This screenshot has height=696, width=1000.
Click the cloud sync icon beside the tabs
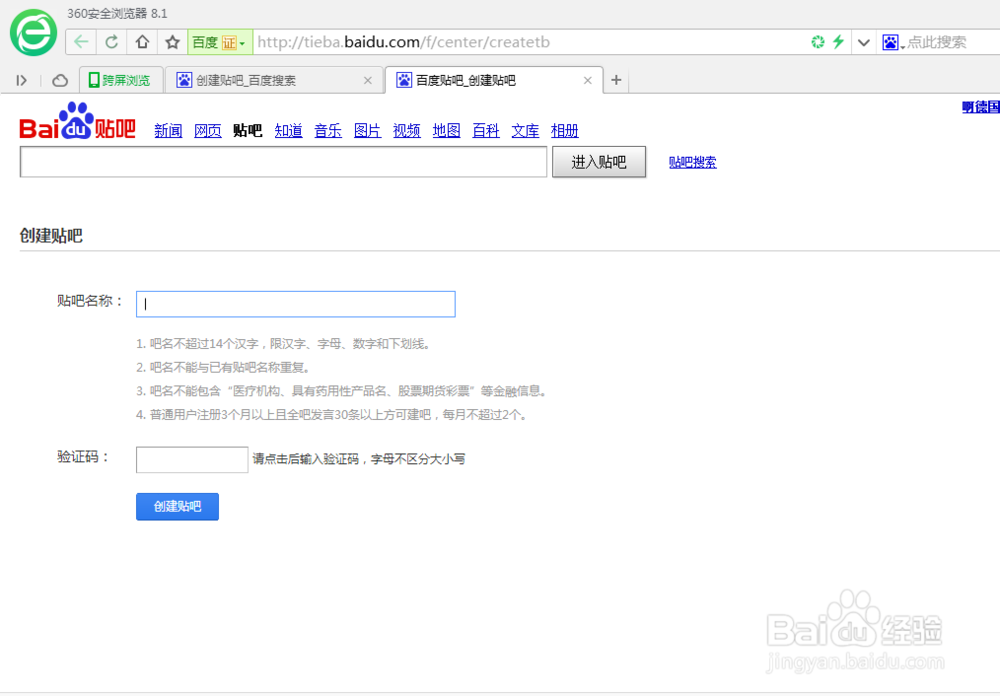coord(58,80)
